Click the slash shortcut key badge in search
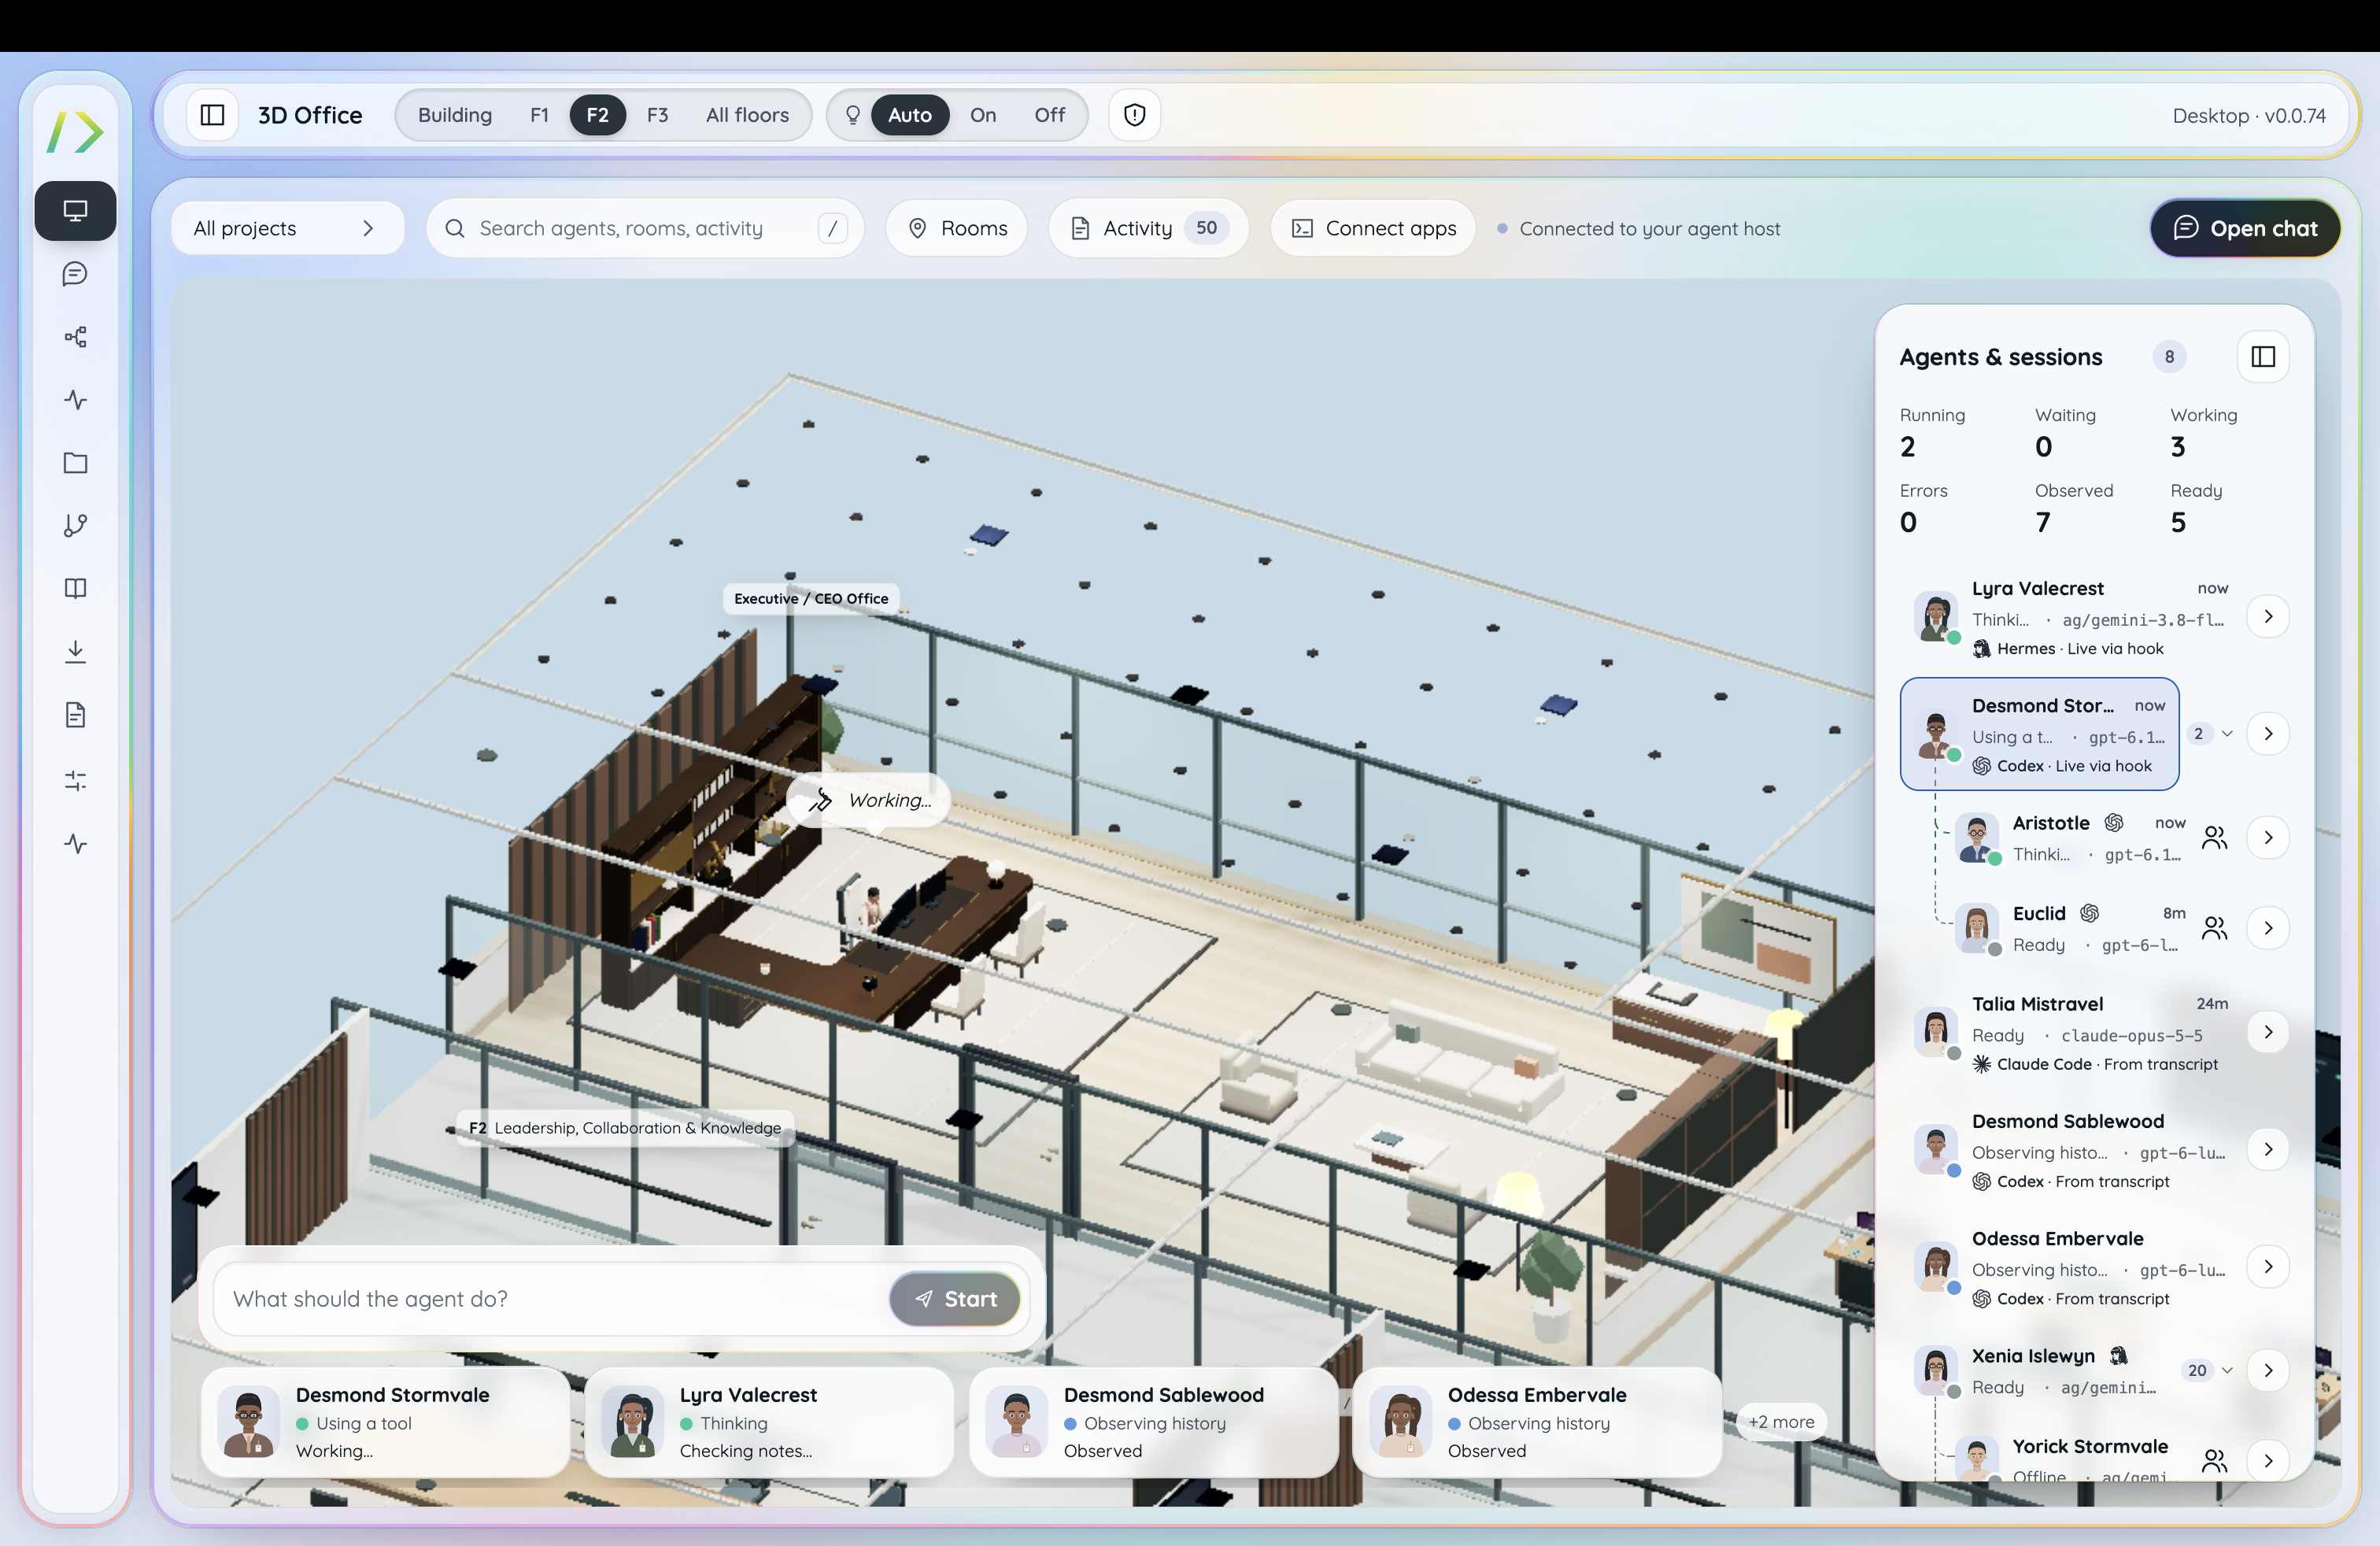Screen dimensions: 2380x1546 click(832, 229)
